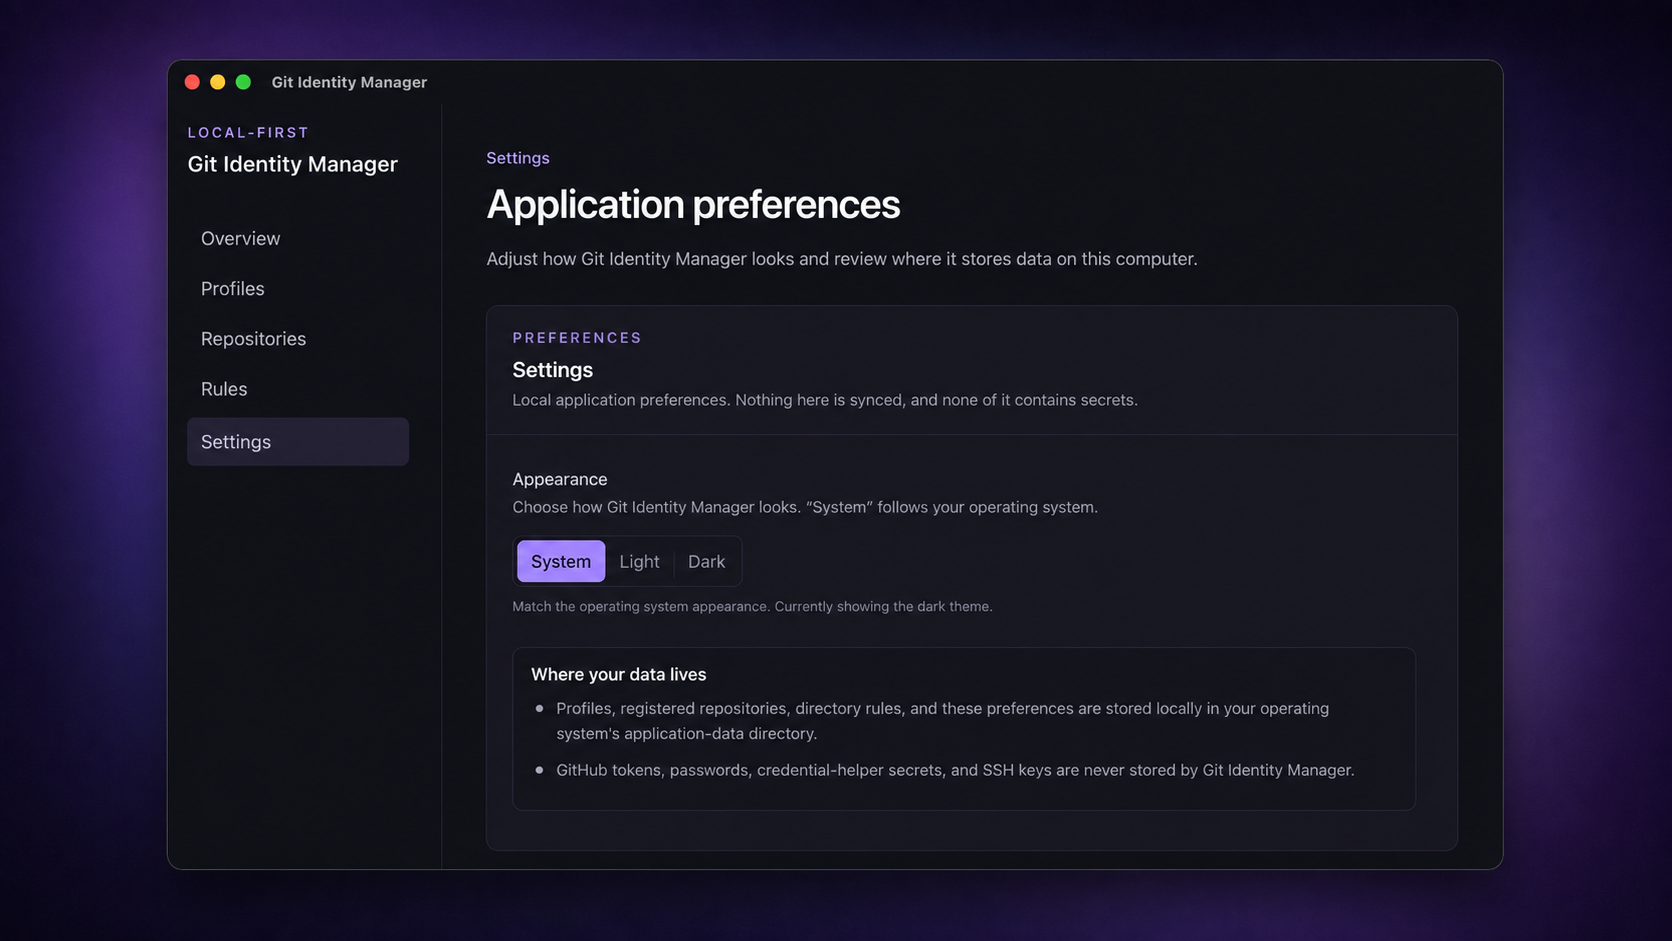Click the Settings breadcrumb above heading
Viewport: 1672px width, 941px height.
(518, 158)
